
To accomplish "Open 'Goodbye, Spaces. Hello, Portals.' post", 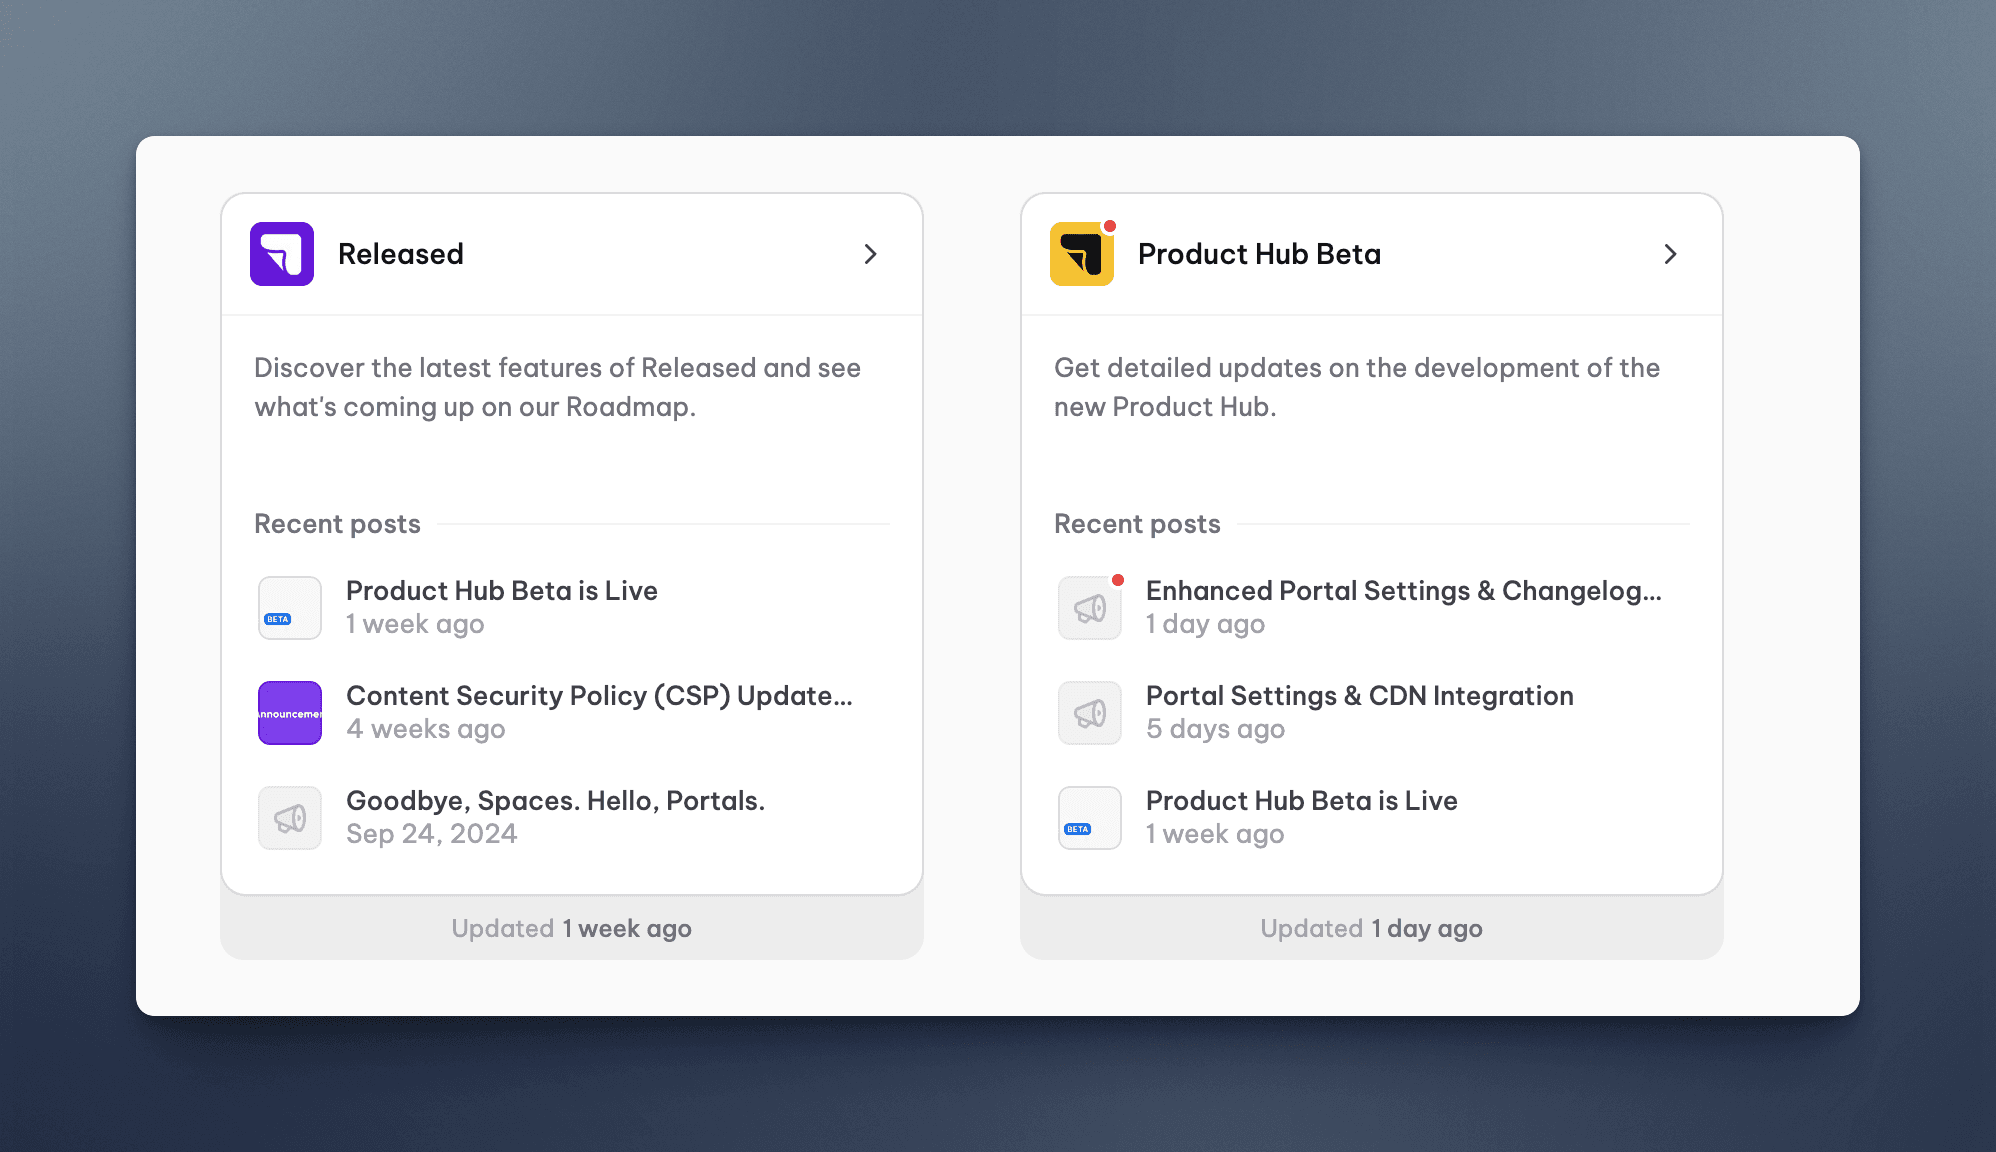I will click(556, 801).
